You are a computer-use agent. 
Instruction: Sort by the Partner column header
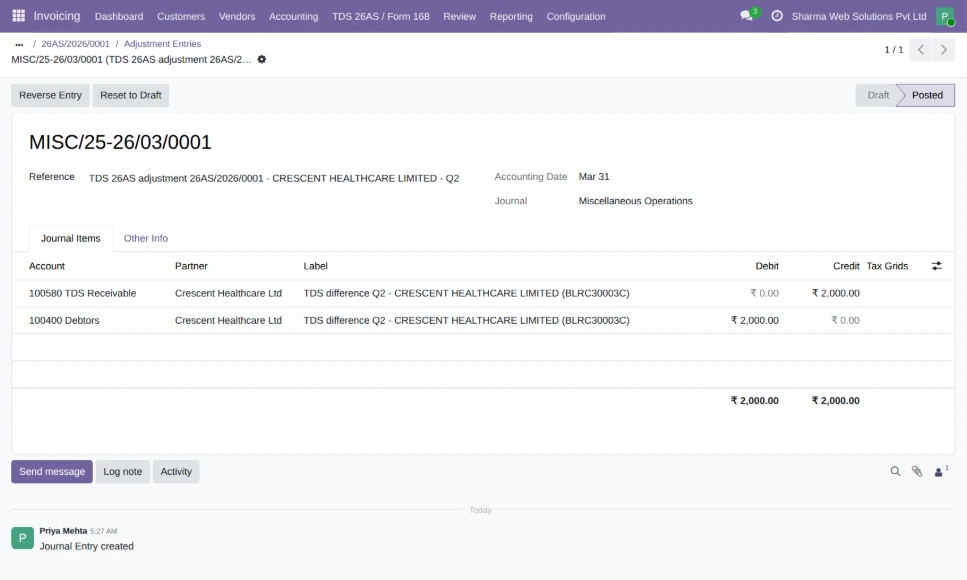[191, 266]
